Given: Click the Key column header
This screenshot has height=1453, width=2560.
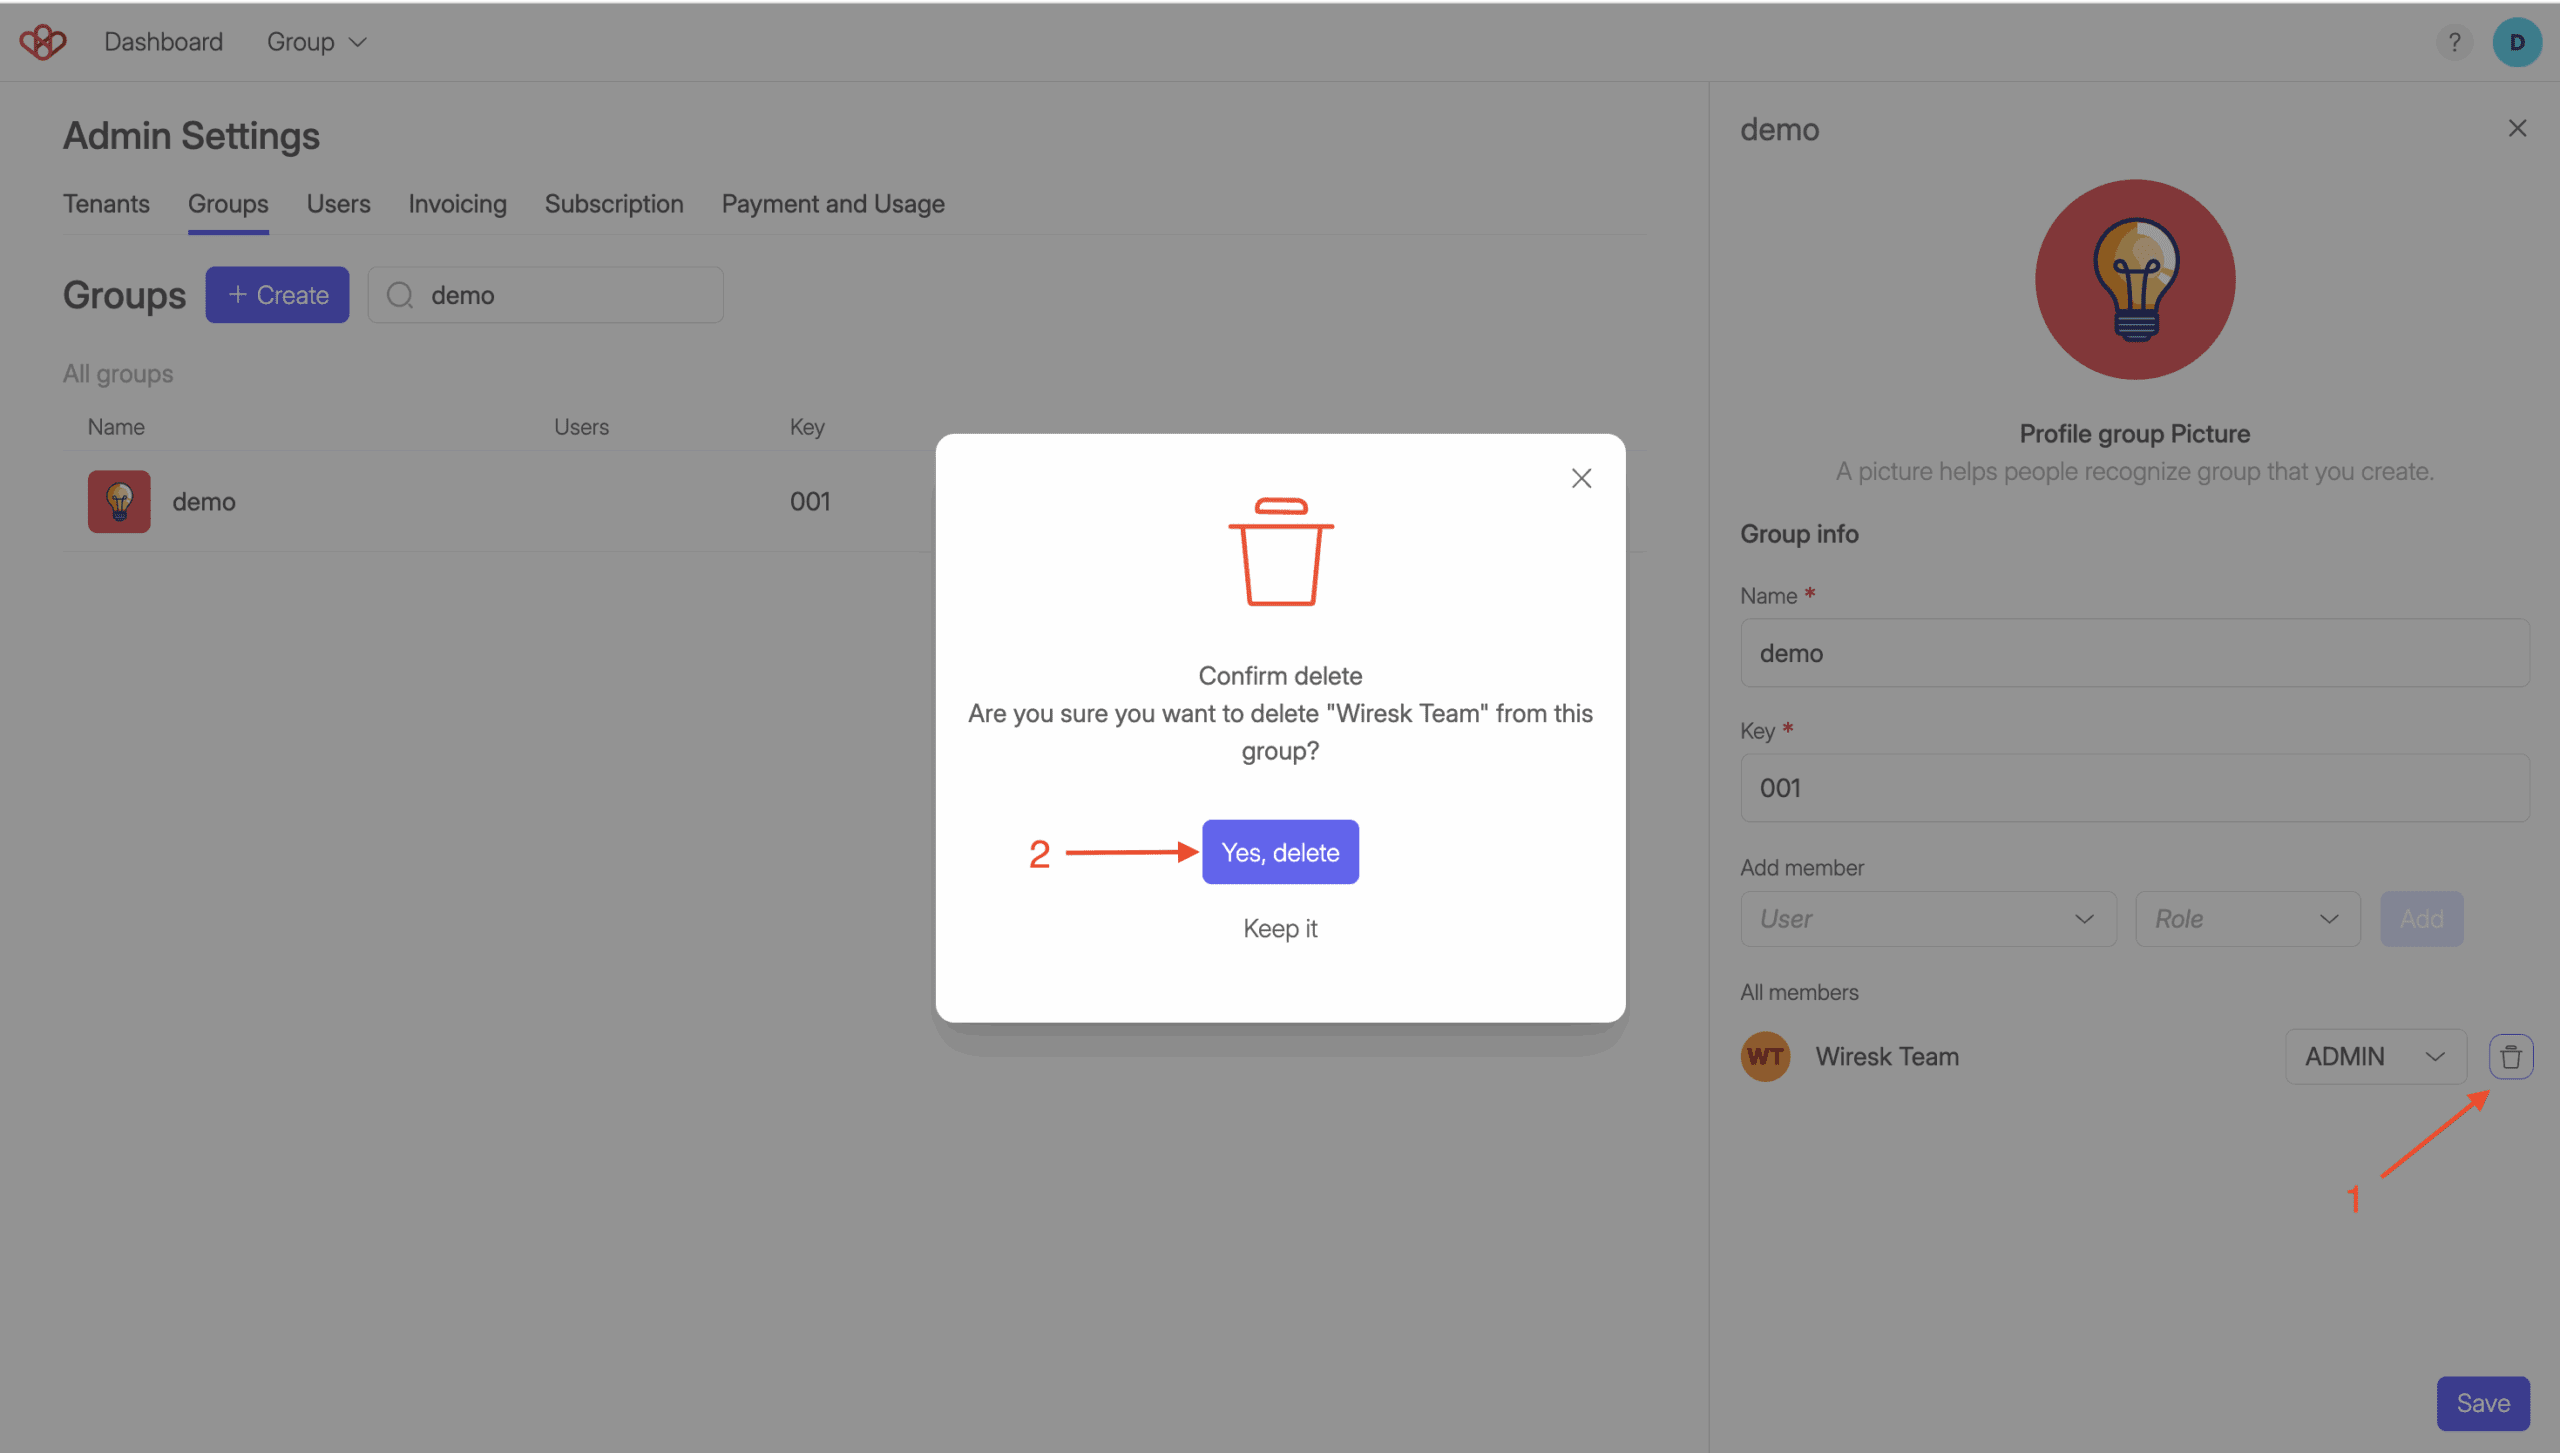Looking at the screenshot, I should [807, 427].
